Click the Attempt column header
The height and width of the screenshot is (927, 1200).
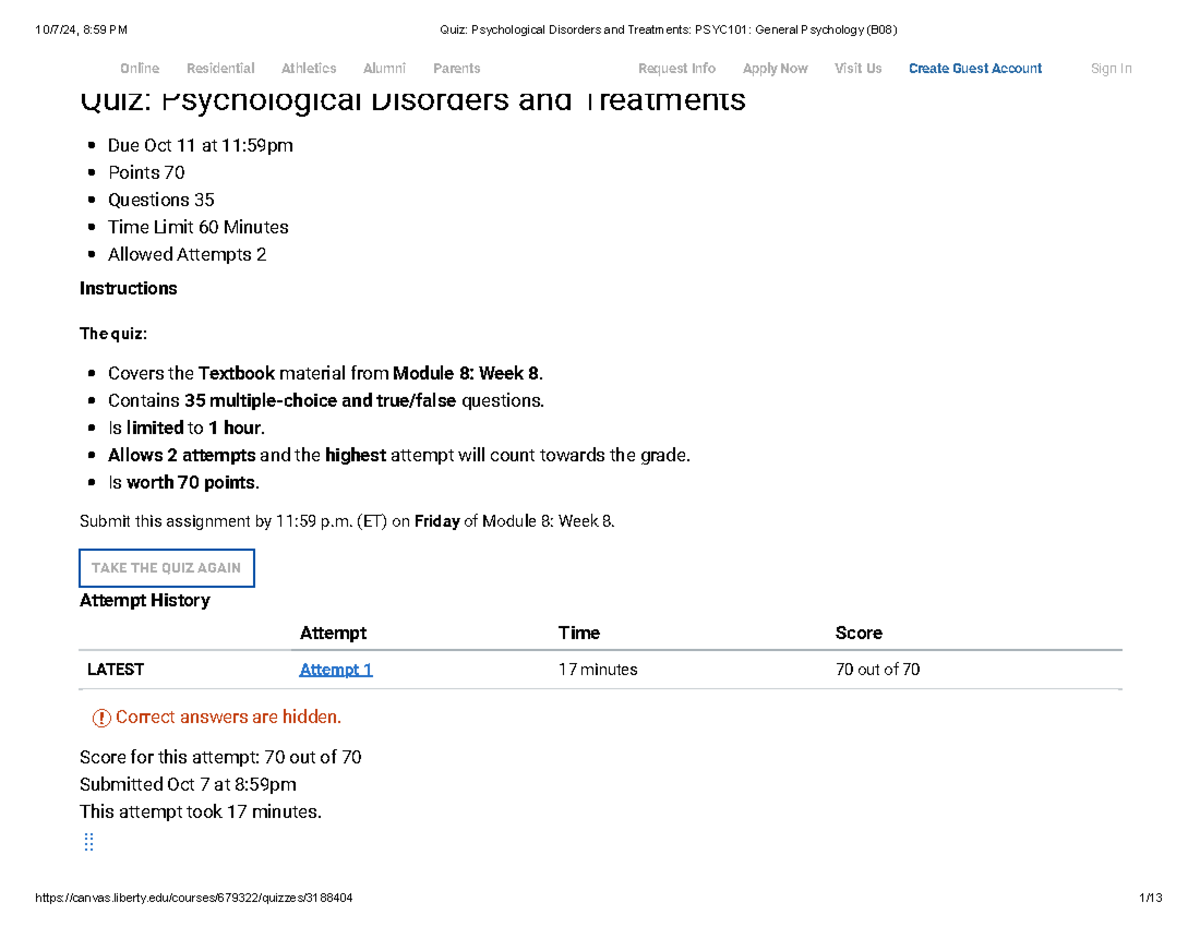click(333, 633)
